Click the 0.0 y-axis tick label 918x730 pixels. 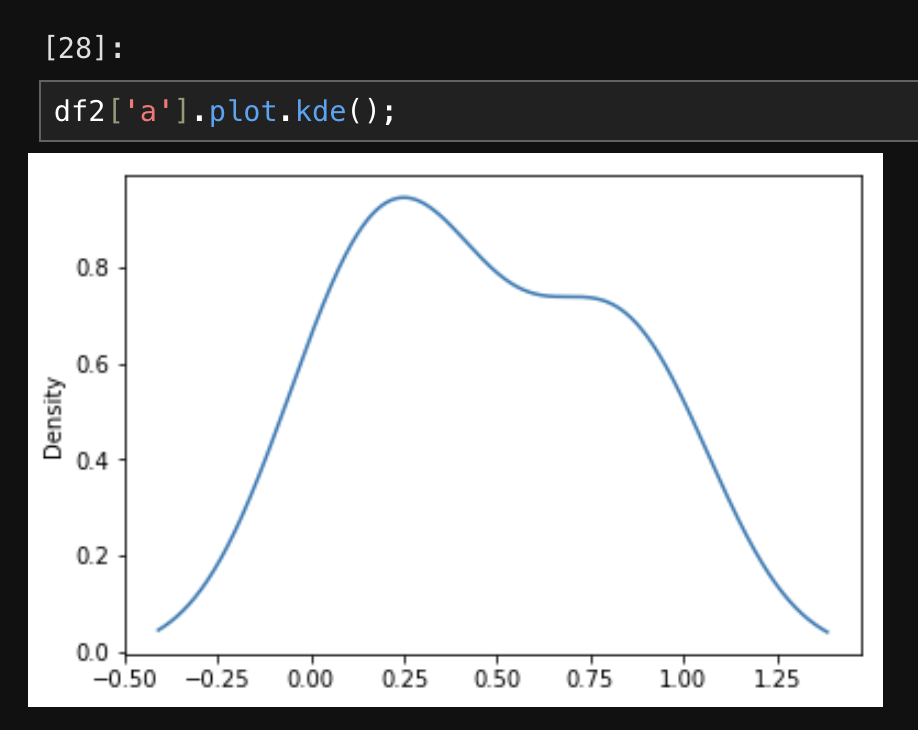[93, 652]
